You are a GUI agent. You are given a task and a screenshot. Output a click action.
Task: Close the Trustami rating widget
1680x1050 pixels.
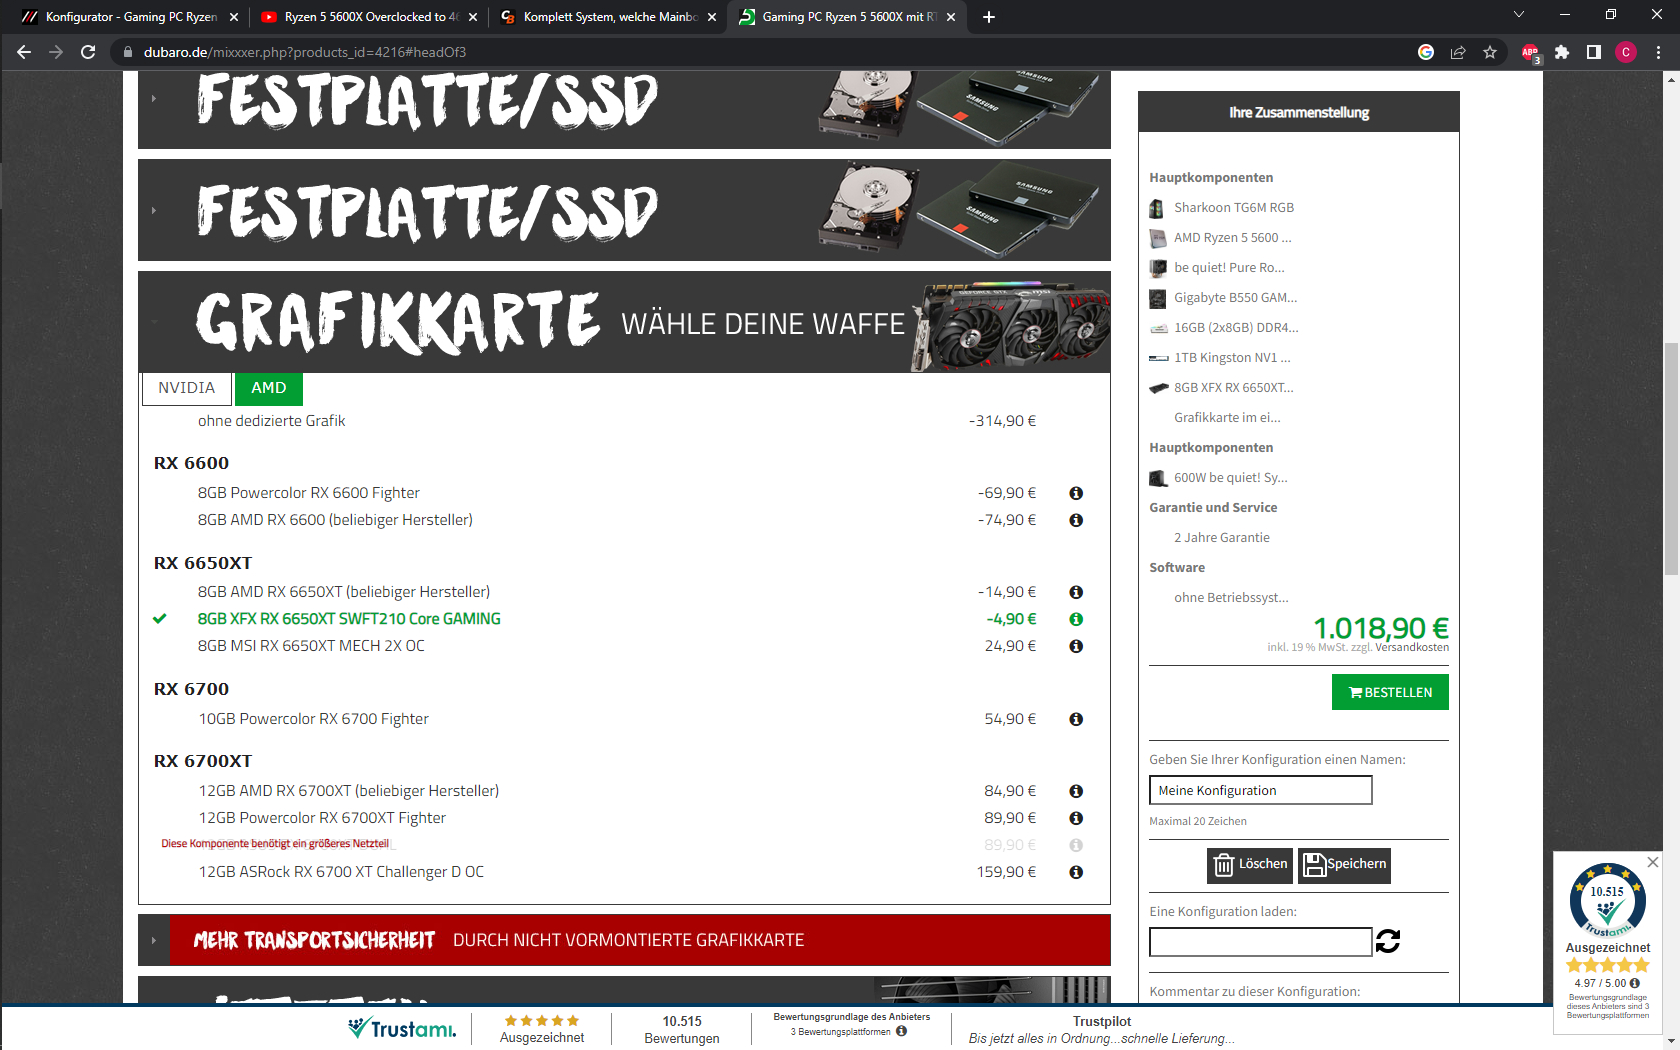pyautogui.click(x=1653, y=862)
